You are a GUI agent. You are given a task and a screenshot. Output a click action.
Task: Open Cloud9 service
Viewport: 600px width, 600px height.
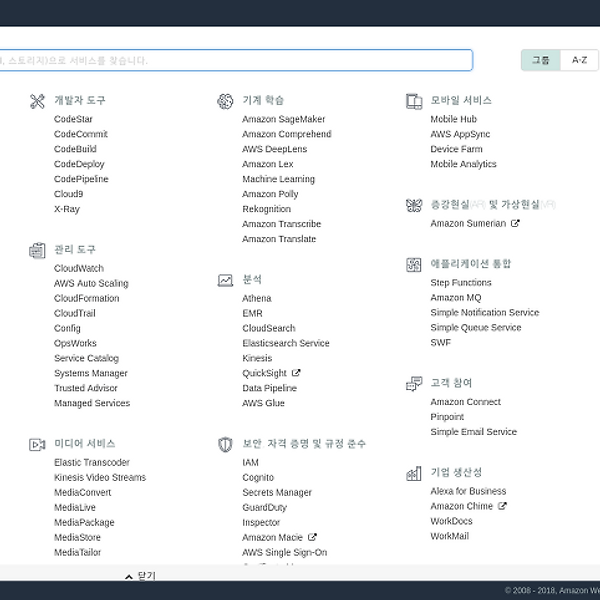pos(68,194)
